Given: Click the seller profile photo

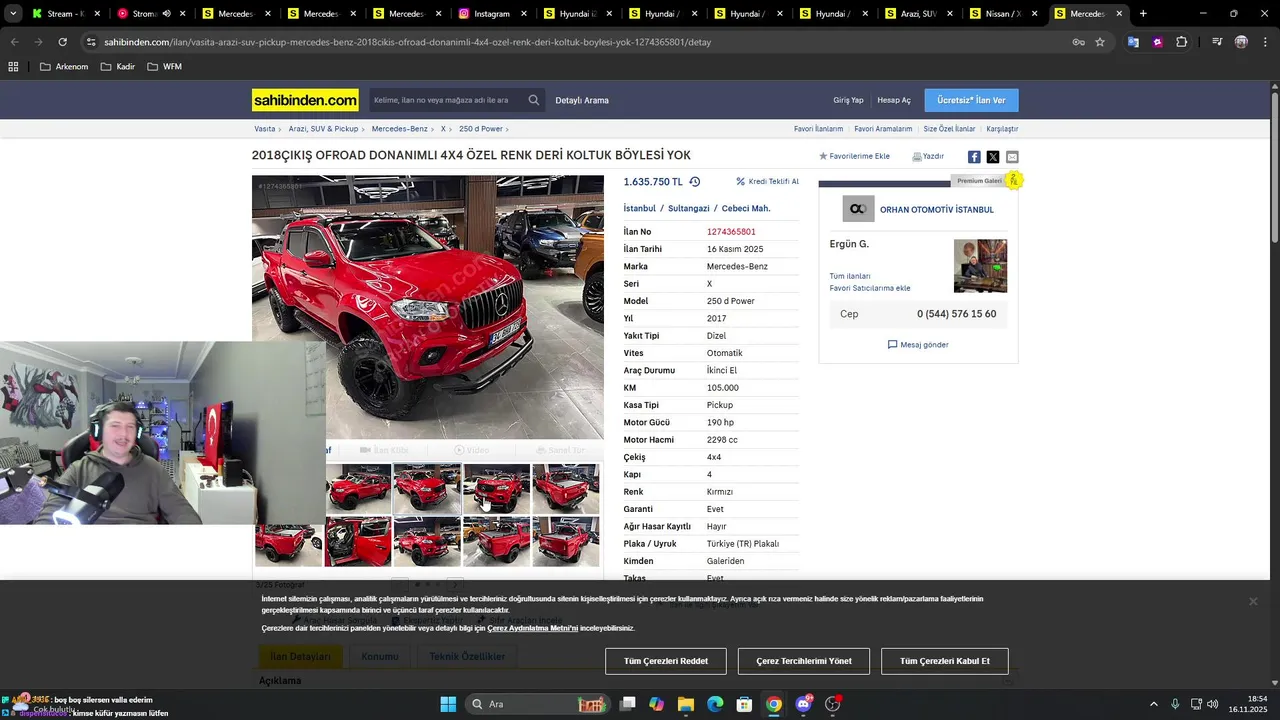Looking at the screenshot, I should [x=980, y=265].
